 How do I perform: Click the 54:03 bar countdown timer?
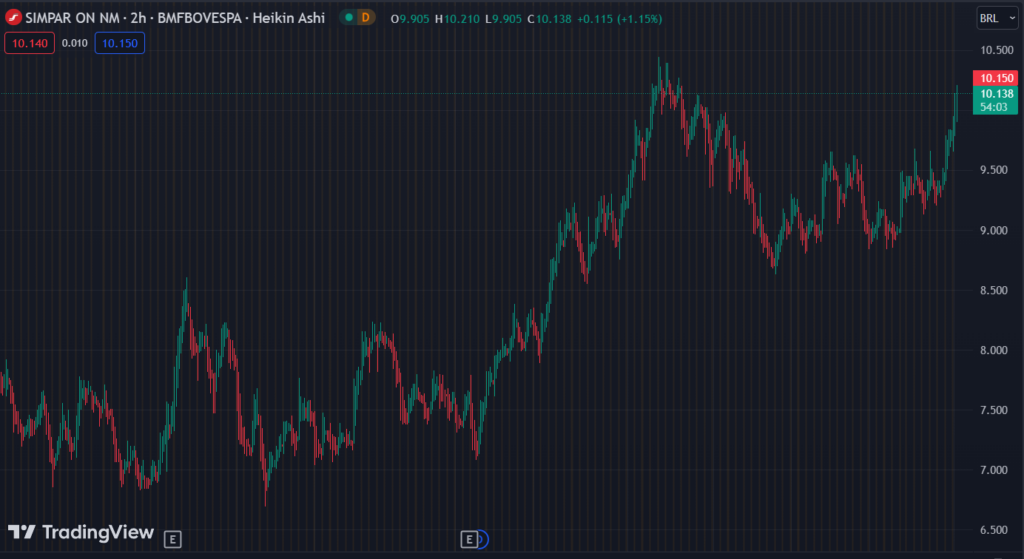995,107
